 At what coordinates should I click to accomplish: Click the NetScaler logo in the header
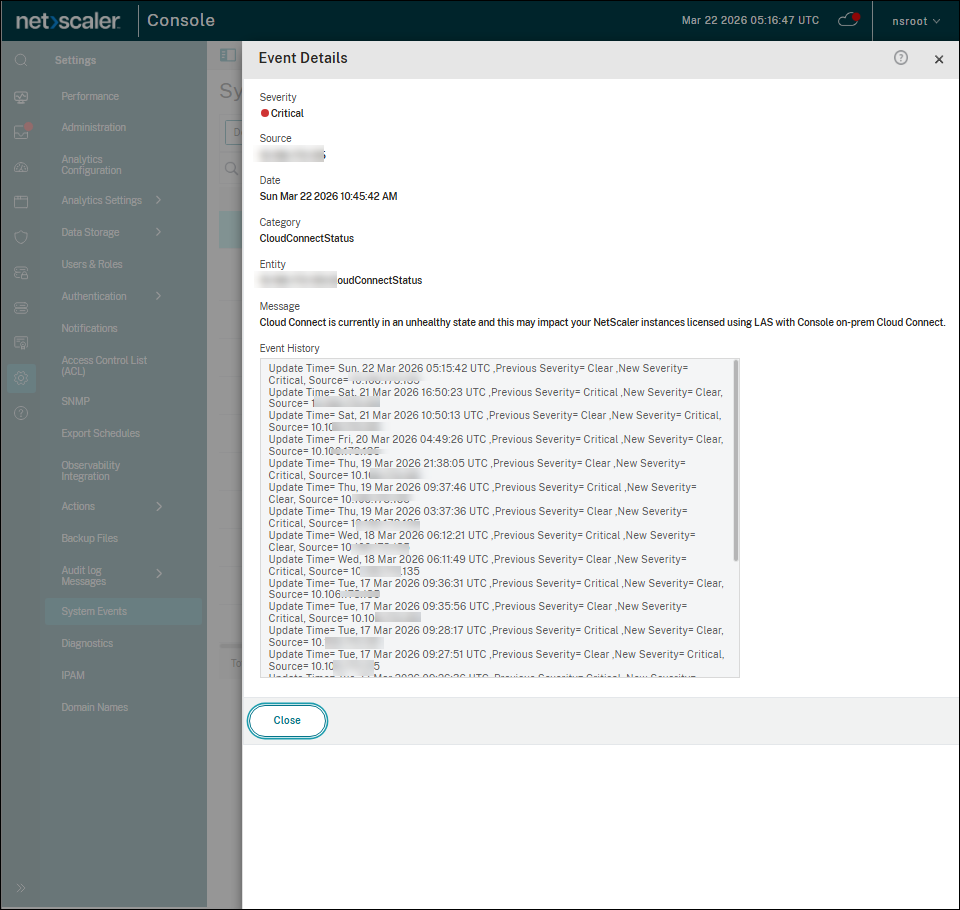[x=65, y=19]
